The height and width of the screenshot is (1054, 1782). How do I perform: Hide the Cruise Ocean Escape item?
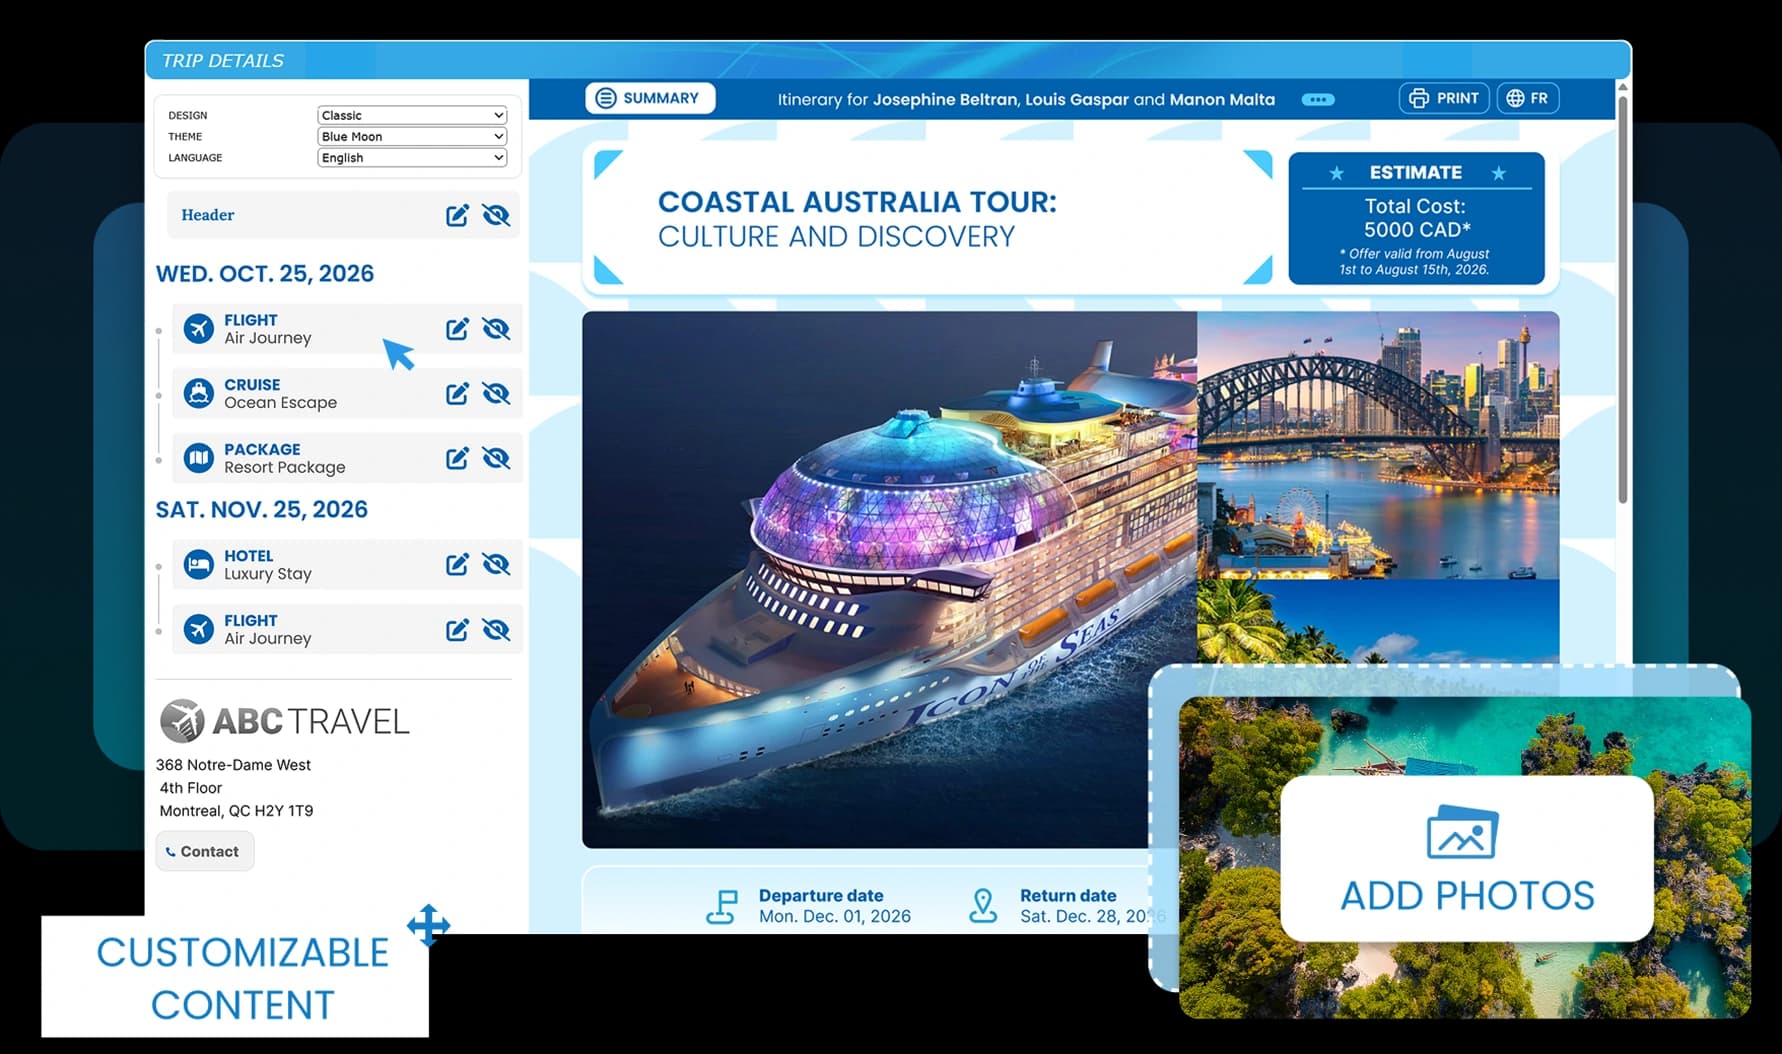496,394
